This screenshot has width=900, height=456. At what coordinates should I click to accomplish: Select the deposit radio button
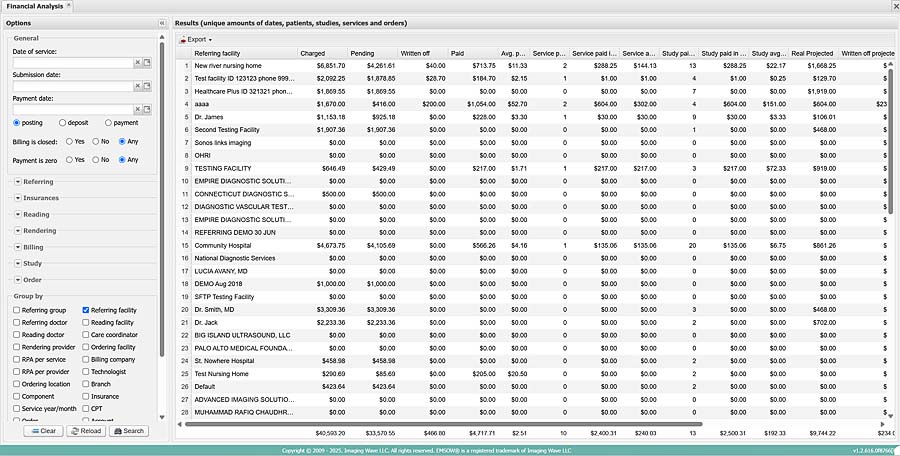click(x=63, y=123)
